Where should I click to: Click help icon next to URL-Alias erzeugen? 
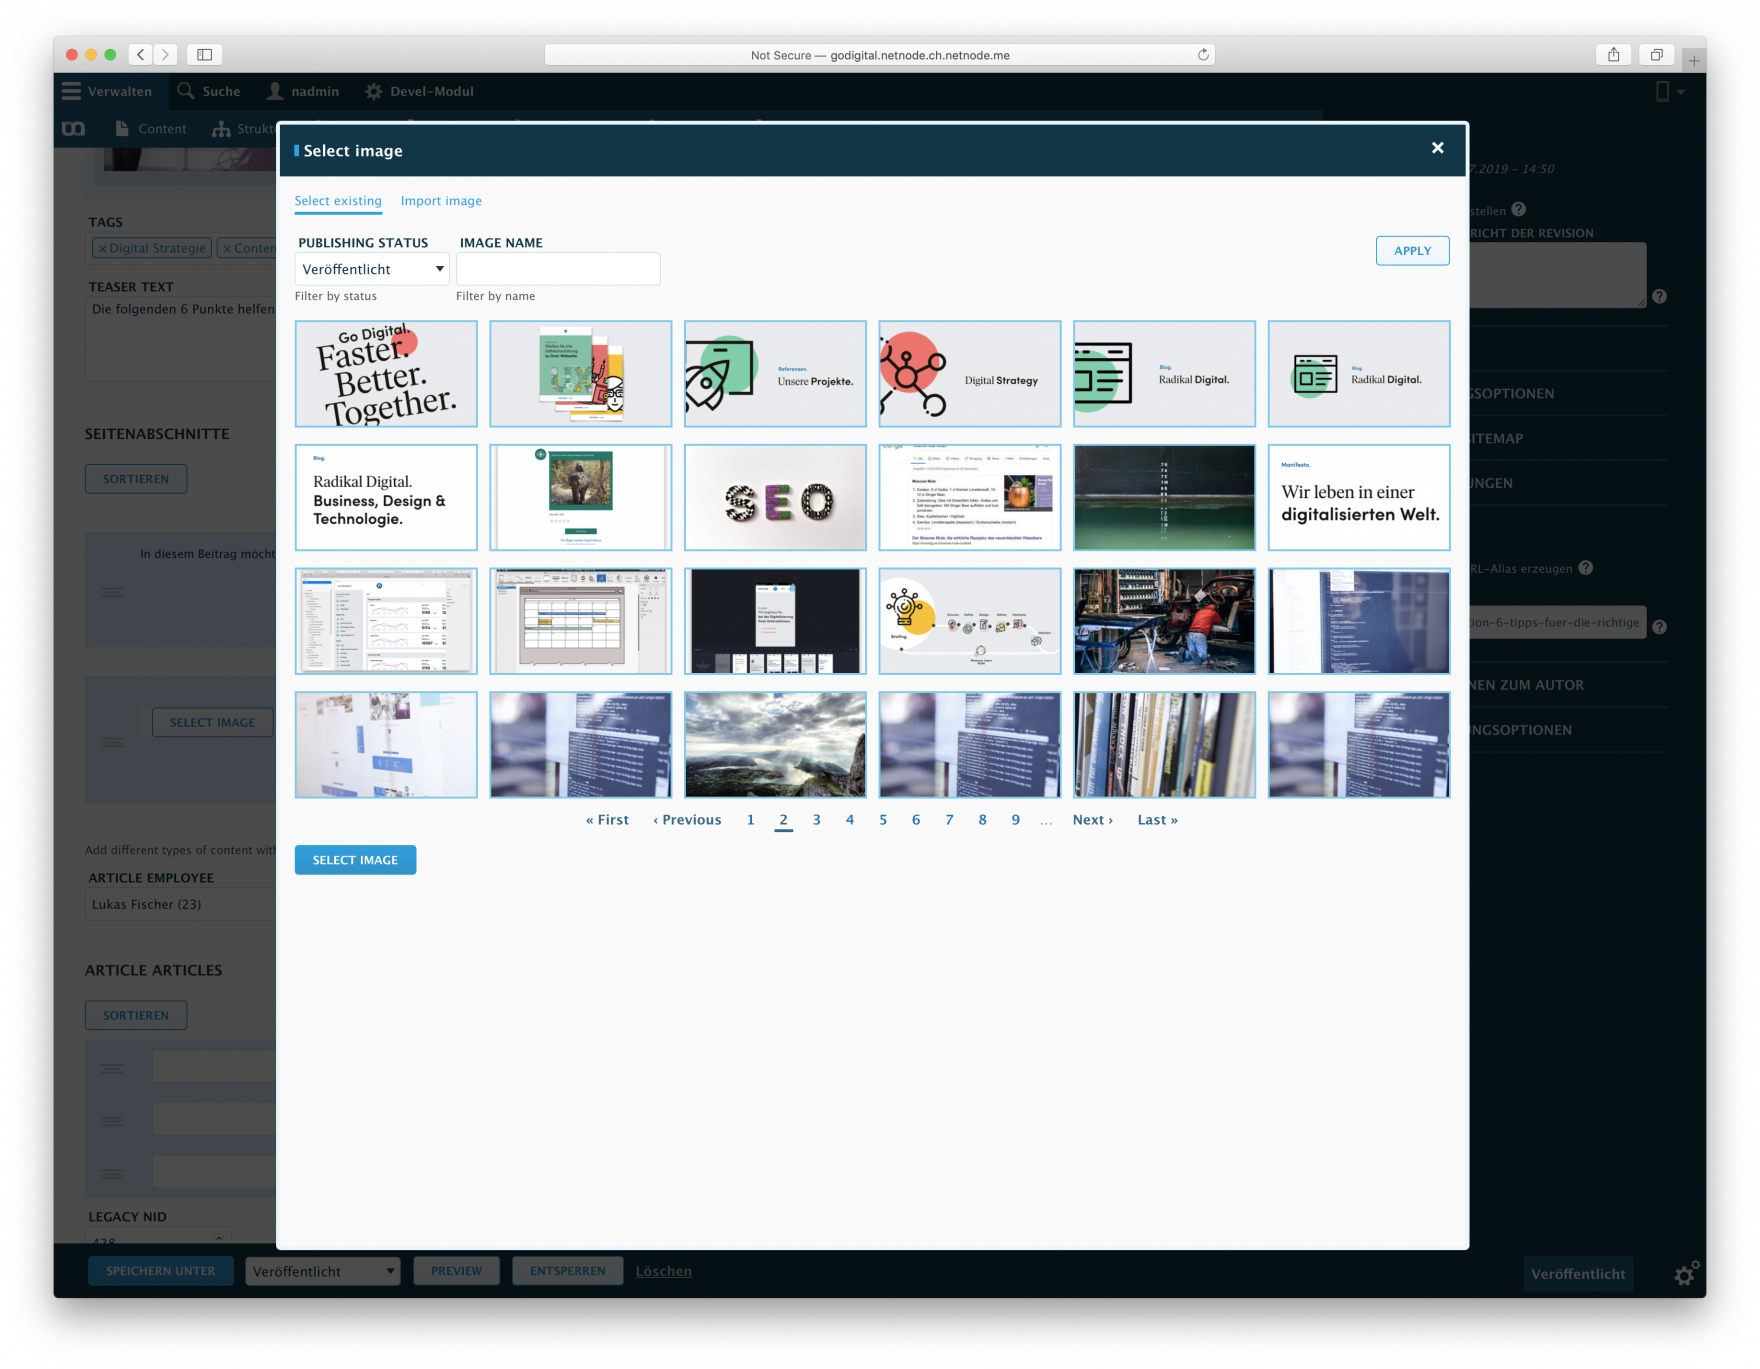1585,568
